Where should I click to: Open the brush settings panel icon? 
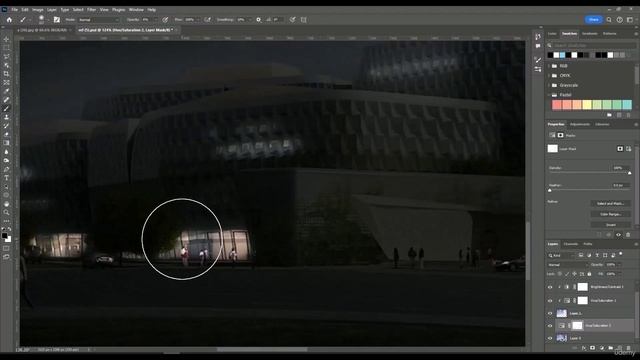coord(57,20)
